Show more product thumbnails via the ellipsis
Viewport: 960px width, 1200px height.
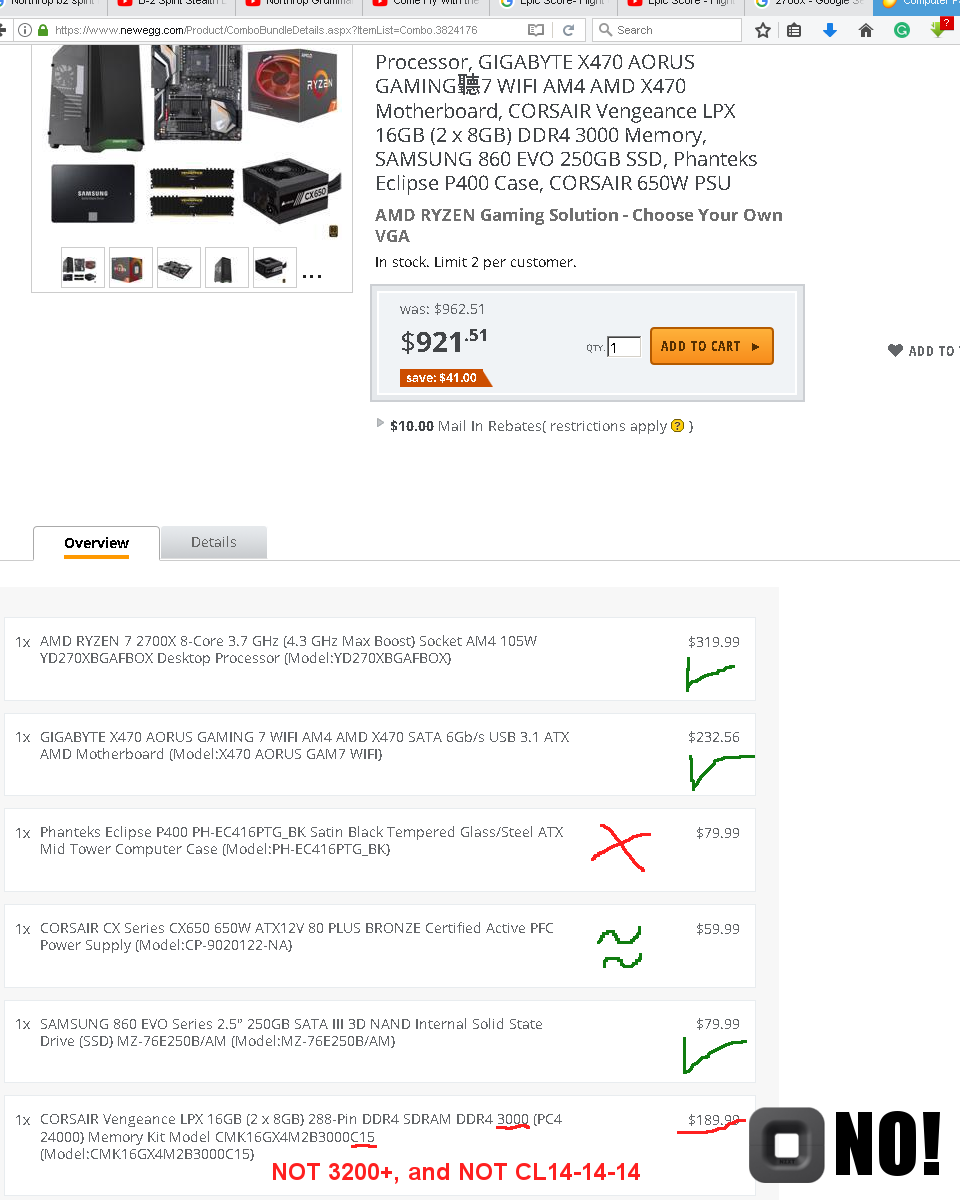point(312,274)
